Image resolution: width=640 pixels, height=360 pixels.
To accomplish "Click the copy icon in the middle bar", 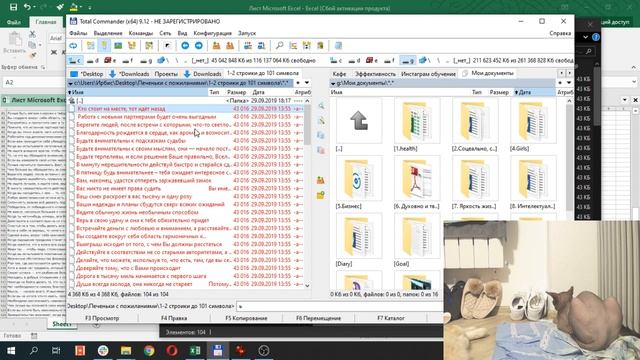I will (x=321, y=135).
